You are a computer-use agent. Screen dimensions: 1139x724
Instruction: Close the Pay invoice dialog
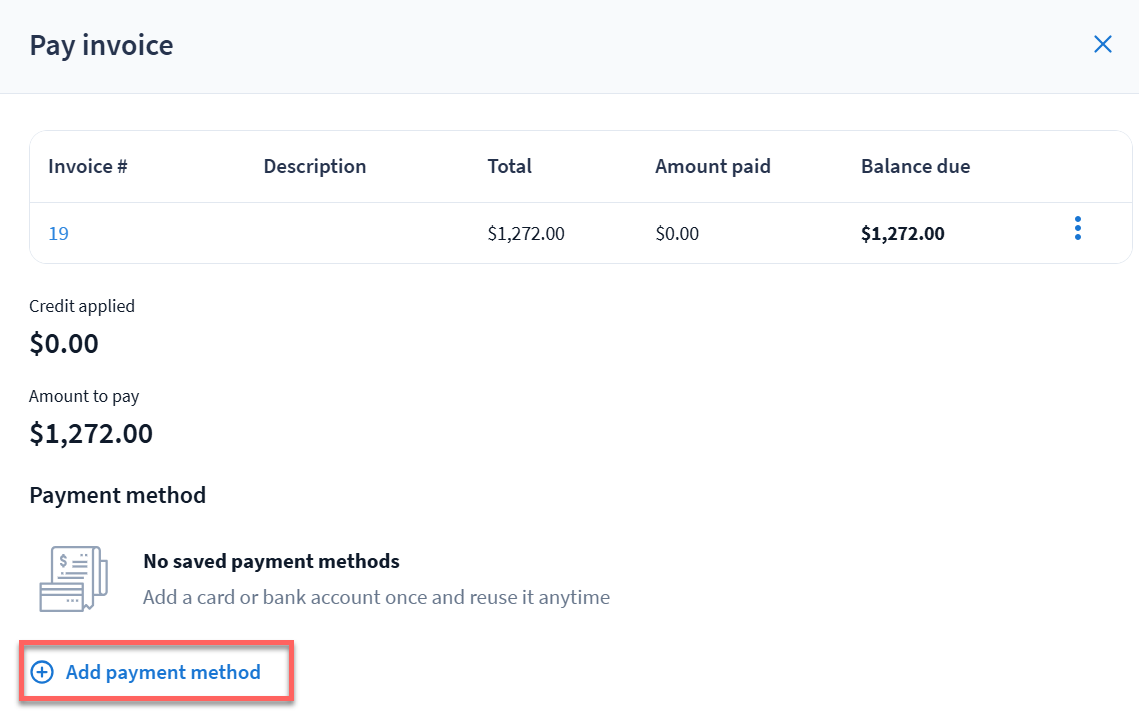tap(1103, 44)
